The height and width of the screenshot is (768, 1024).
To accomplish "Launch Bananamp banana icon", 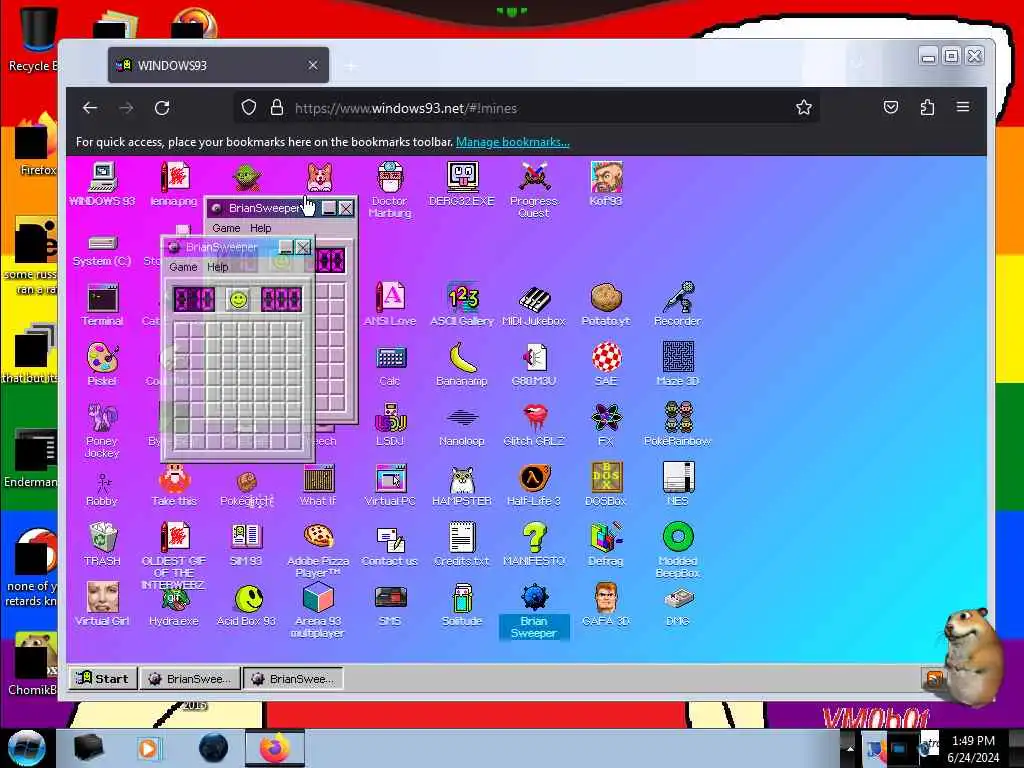I will coord(462,364).
